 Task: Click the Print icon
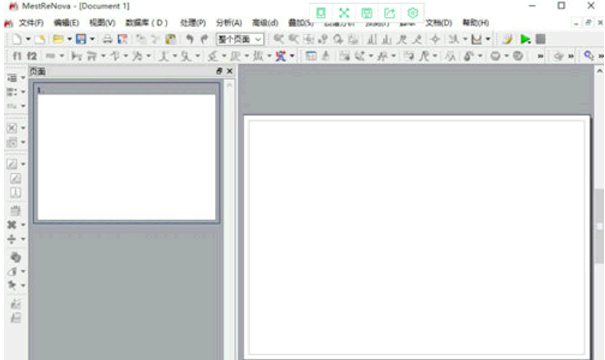click(x=108, y=39)
